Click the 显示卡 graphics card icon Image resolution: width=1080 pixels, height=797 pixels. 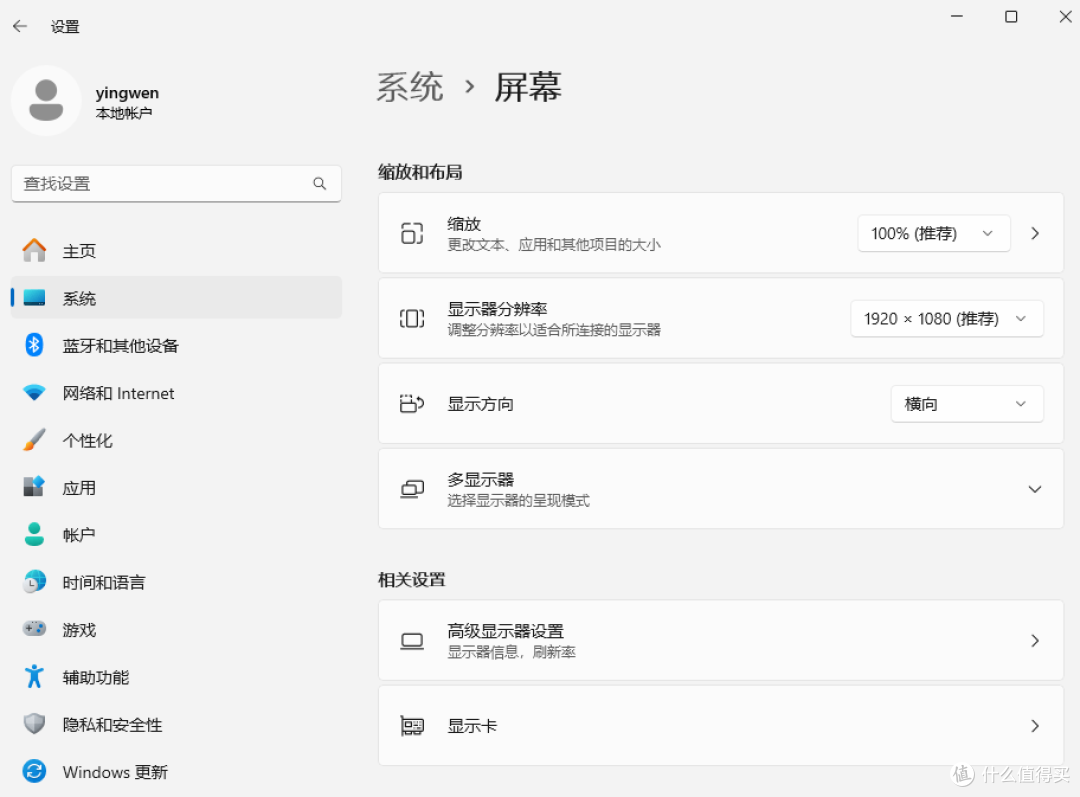pos(412,726)
